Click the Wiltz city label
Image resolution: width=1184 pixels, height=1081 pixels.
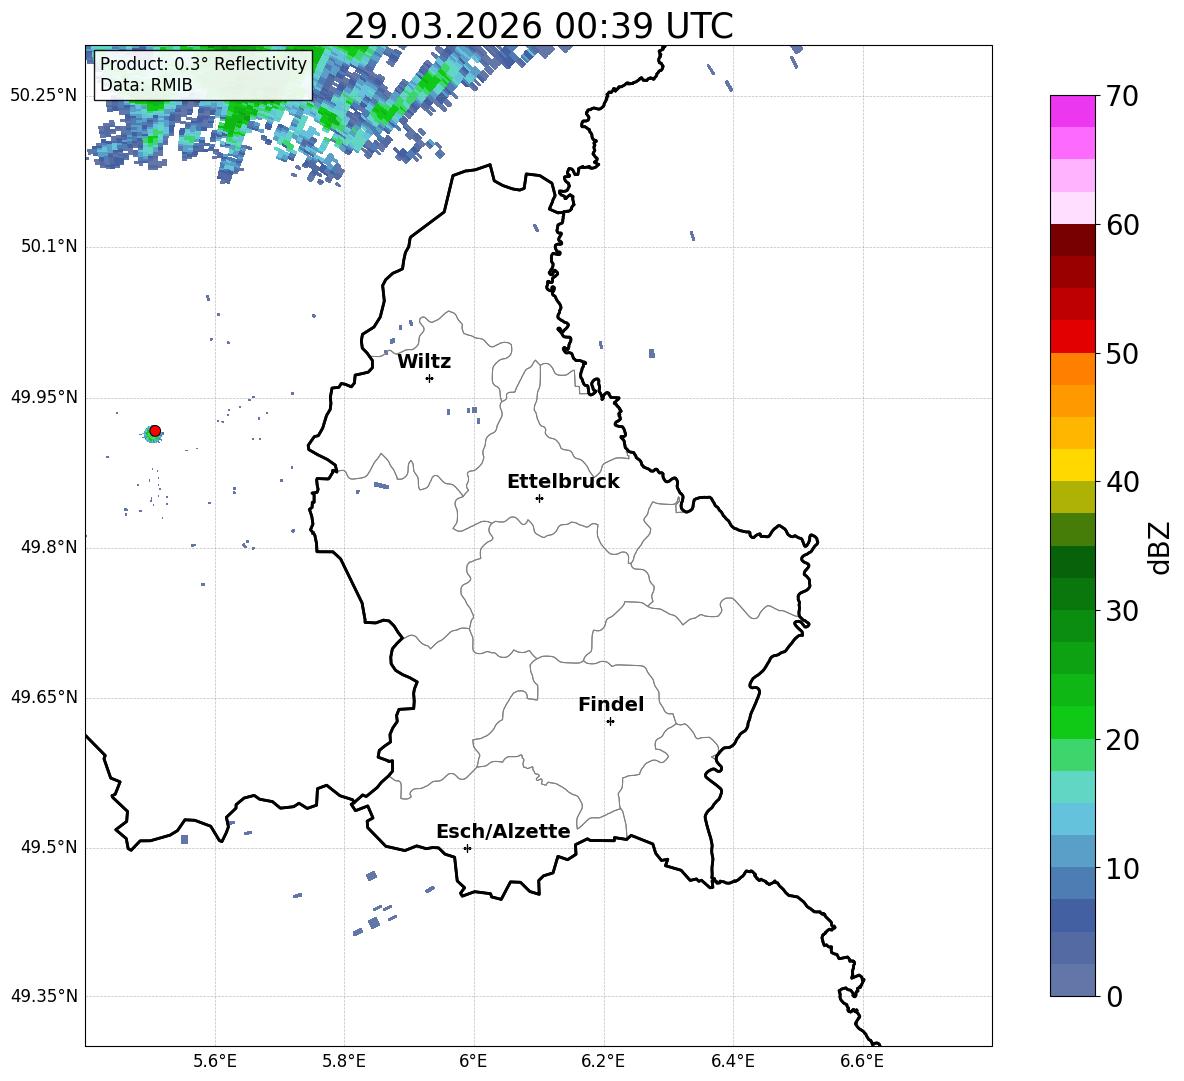click(x=424, y=362)
